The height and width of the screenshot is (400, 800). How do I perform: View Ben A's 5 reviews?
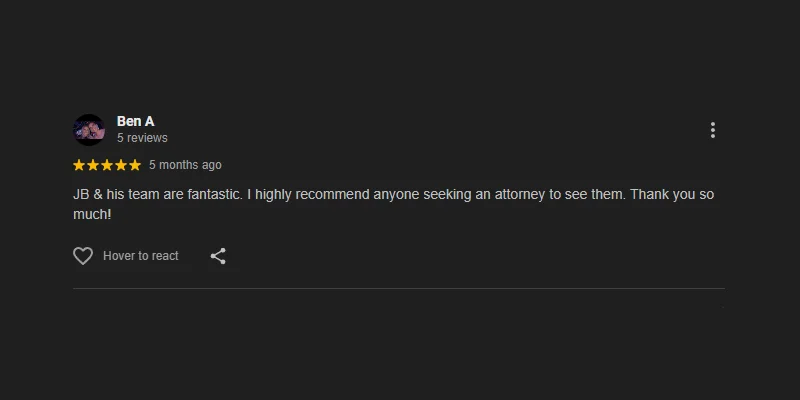[142, 138]
